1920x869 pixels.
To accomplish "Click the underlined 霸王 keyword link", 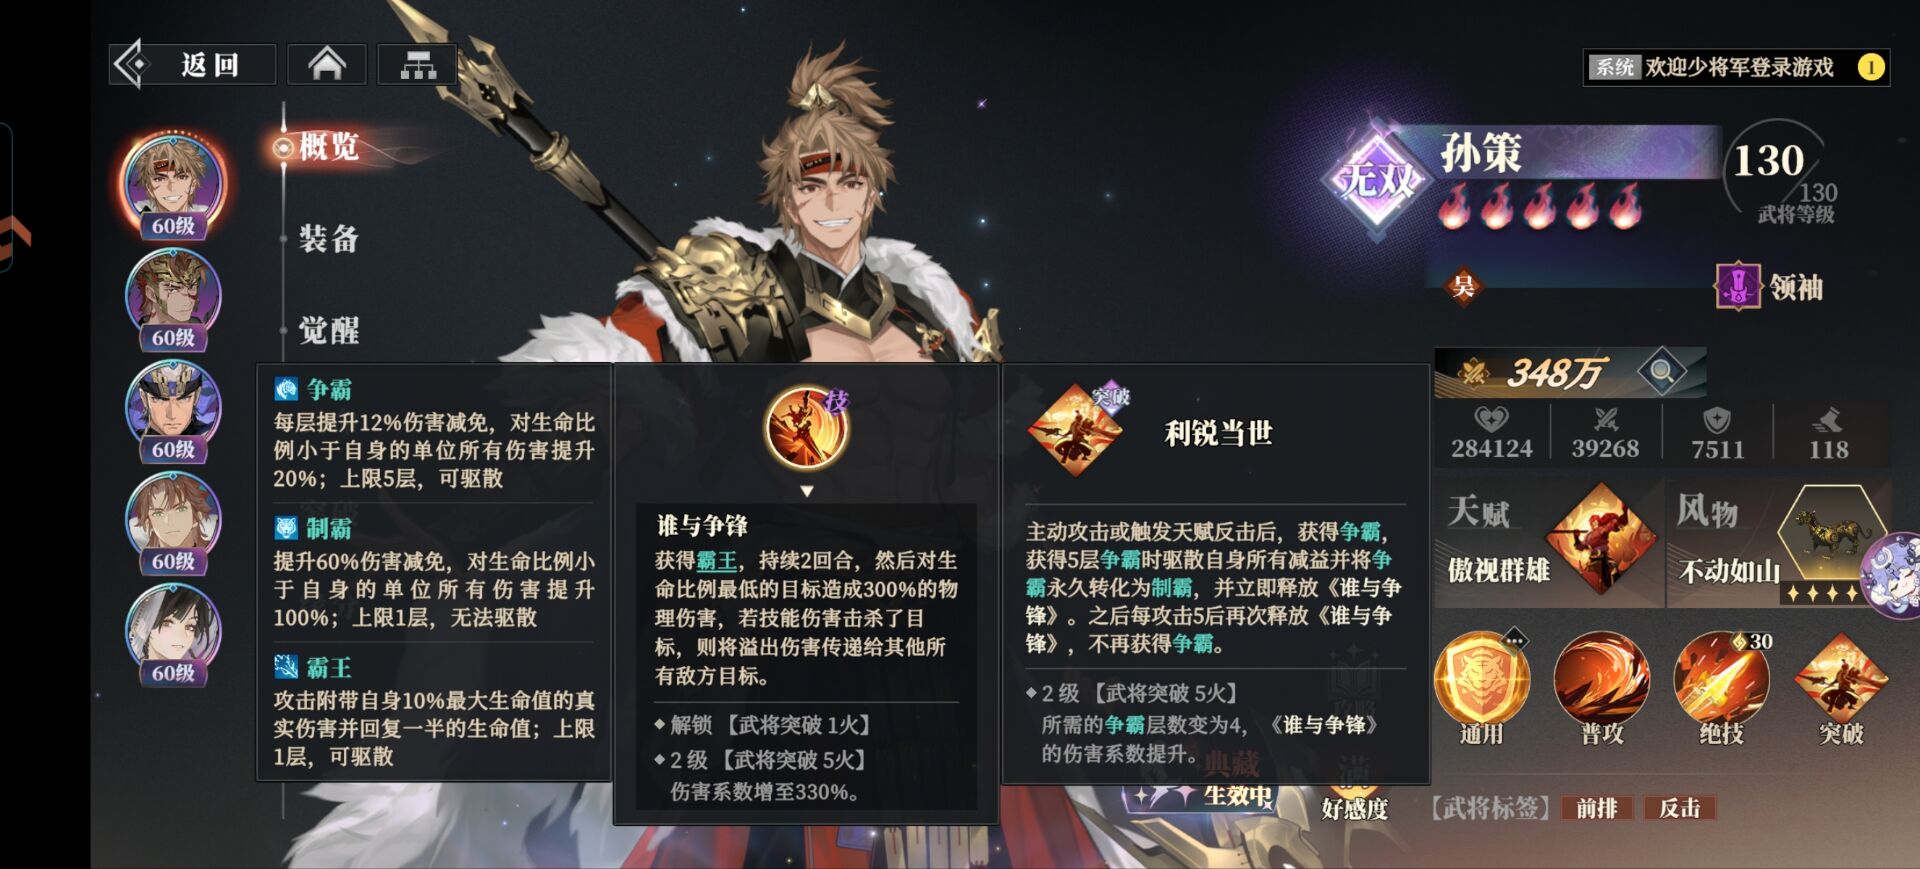I will coord(716,561).
